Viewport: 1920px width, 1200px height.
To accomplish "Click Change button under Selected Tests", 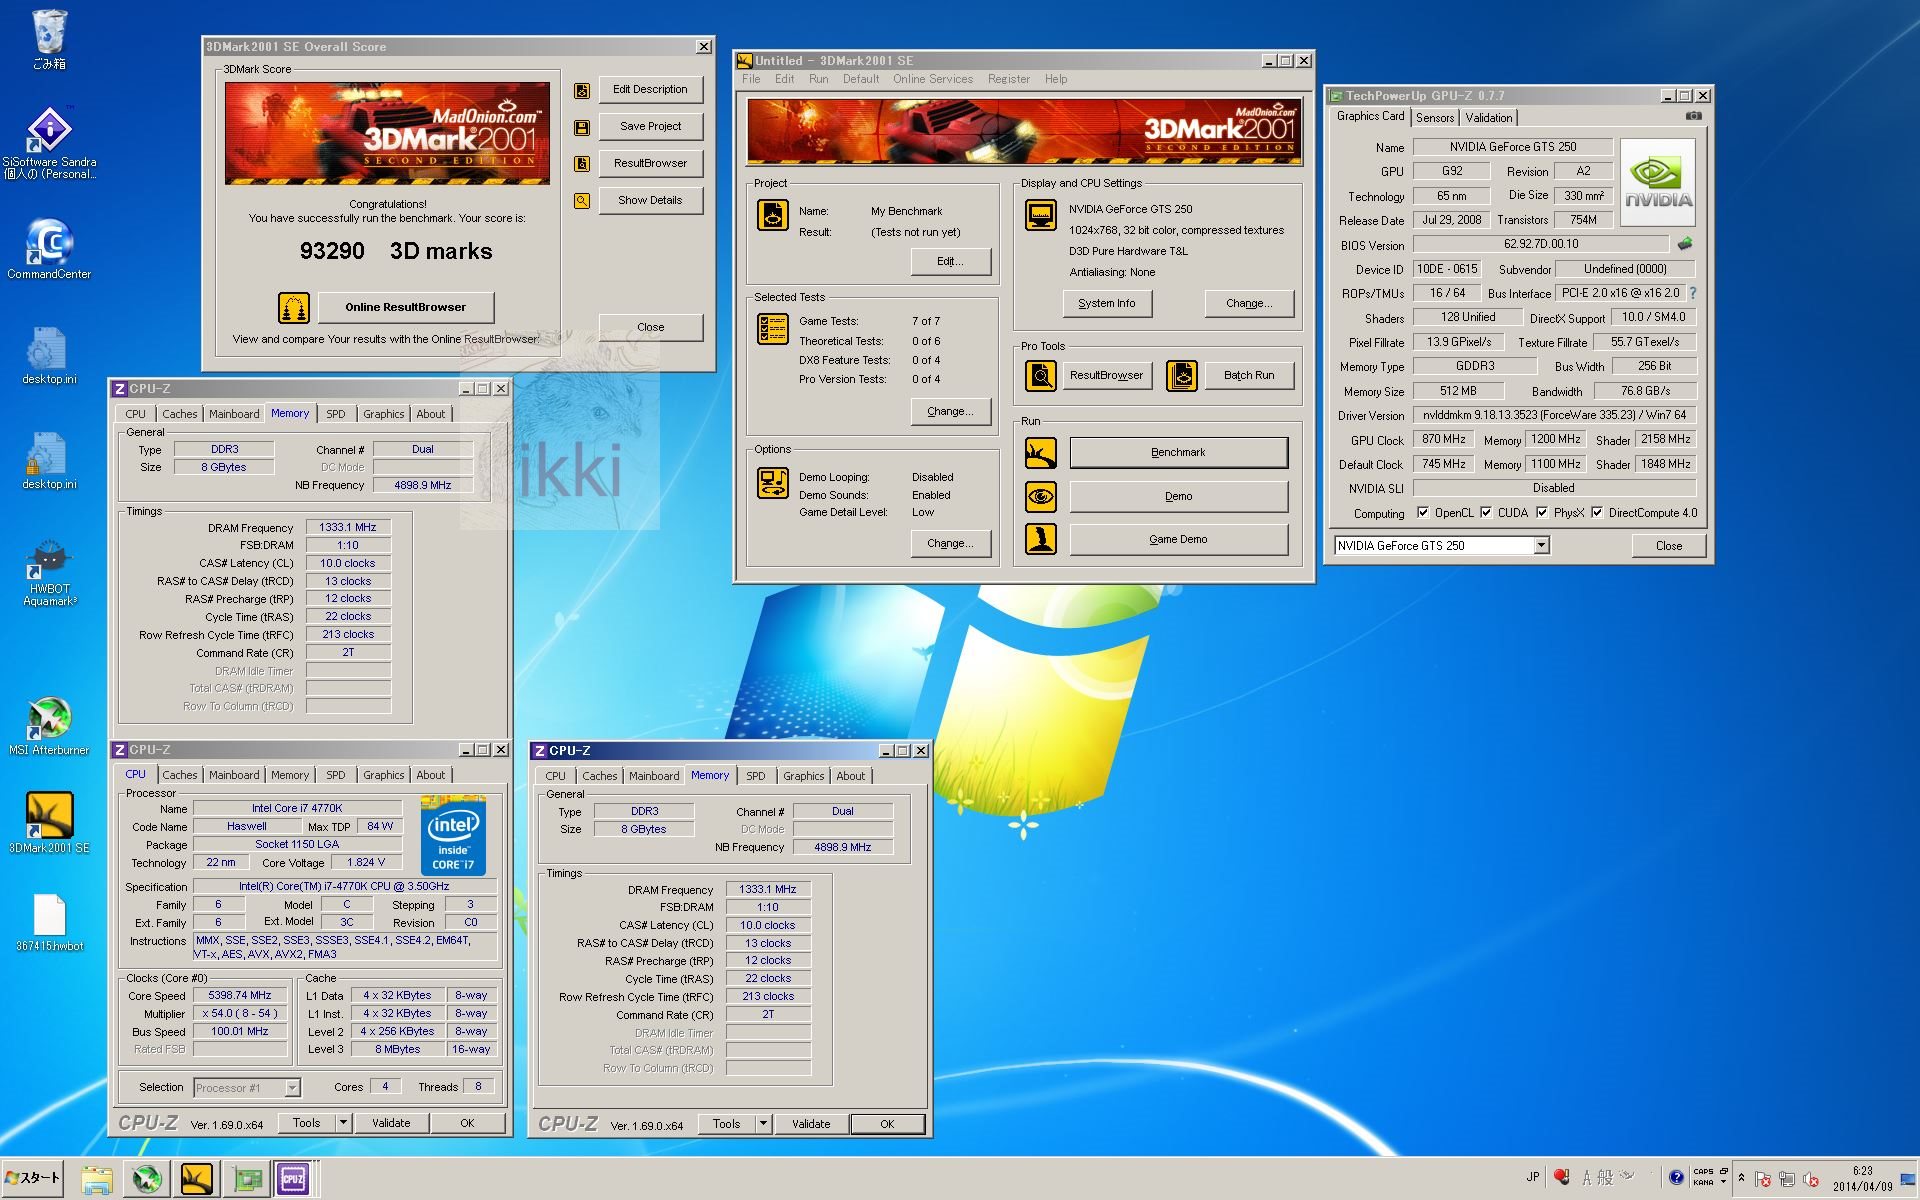I will click(x=951, y=412).
